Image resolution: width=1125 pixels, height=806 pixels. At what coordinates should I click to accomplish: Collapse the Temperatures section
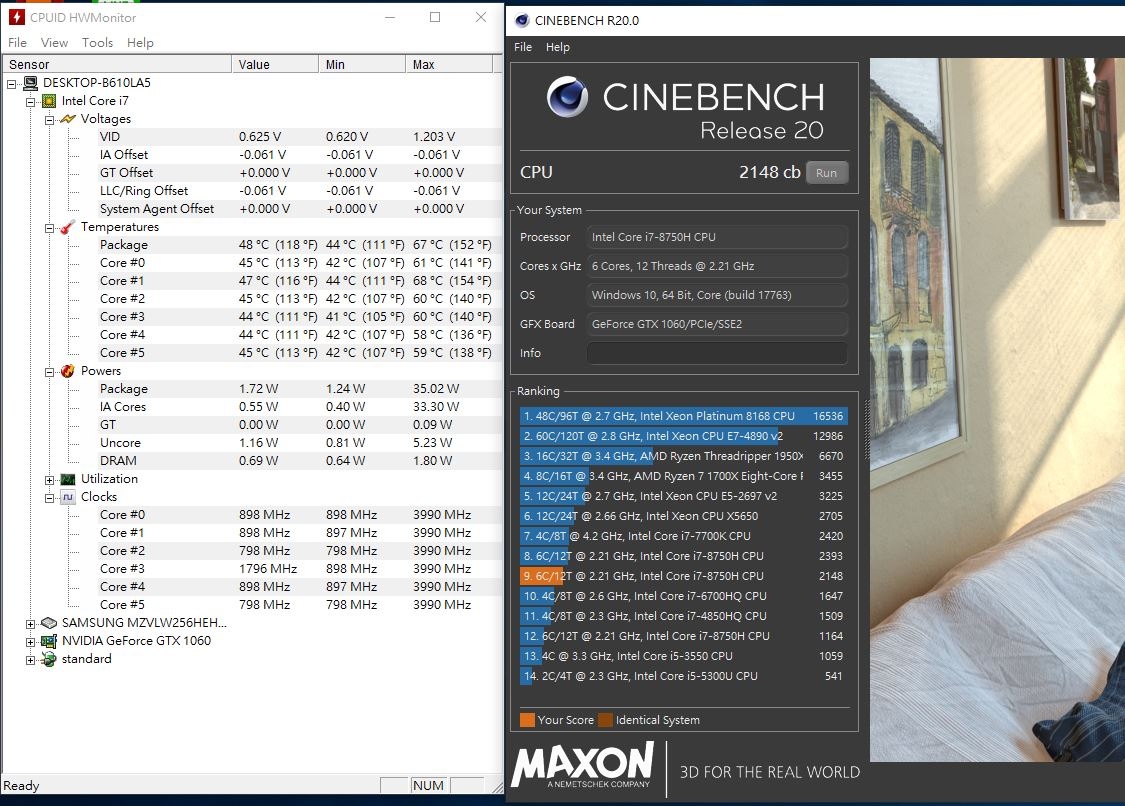49,228
